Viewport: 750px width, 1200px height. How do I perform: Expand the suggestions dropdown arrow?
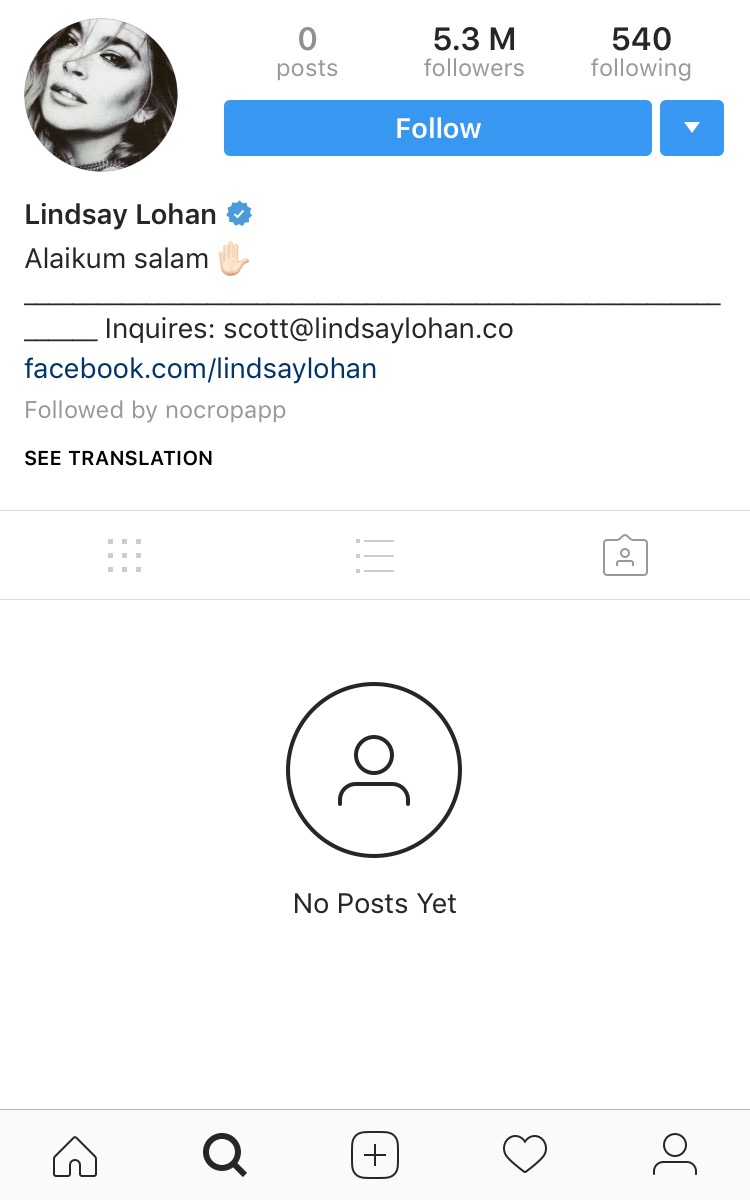692,128
